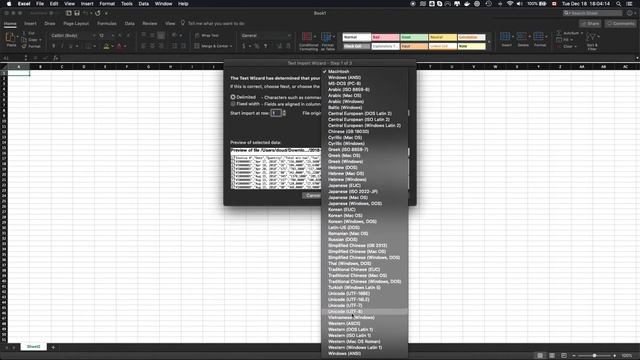Switch to the Page Layout tab
640x360 pixels.
point(76,24)
